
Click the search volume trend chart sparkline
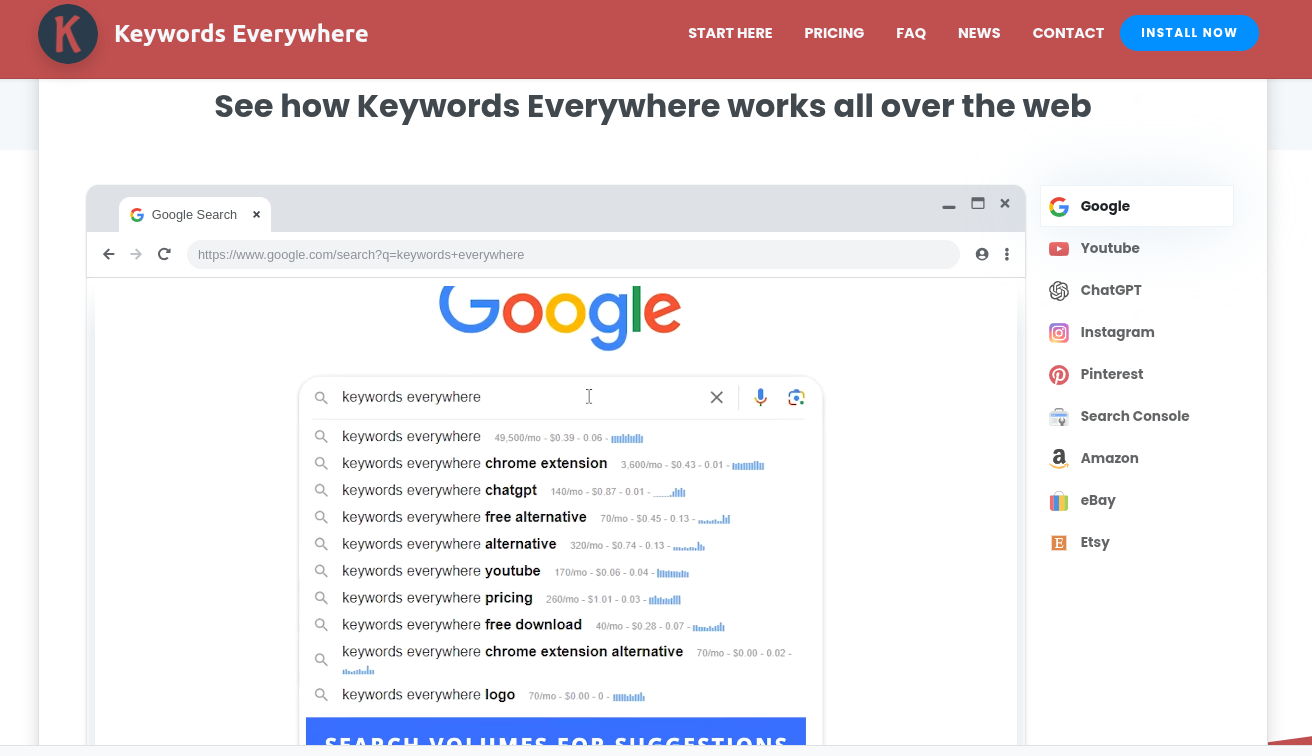point(627,437)
